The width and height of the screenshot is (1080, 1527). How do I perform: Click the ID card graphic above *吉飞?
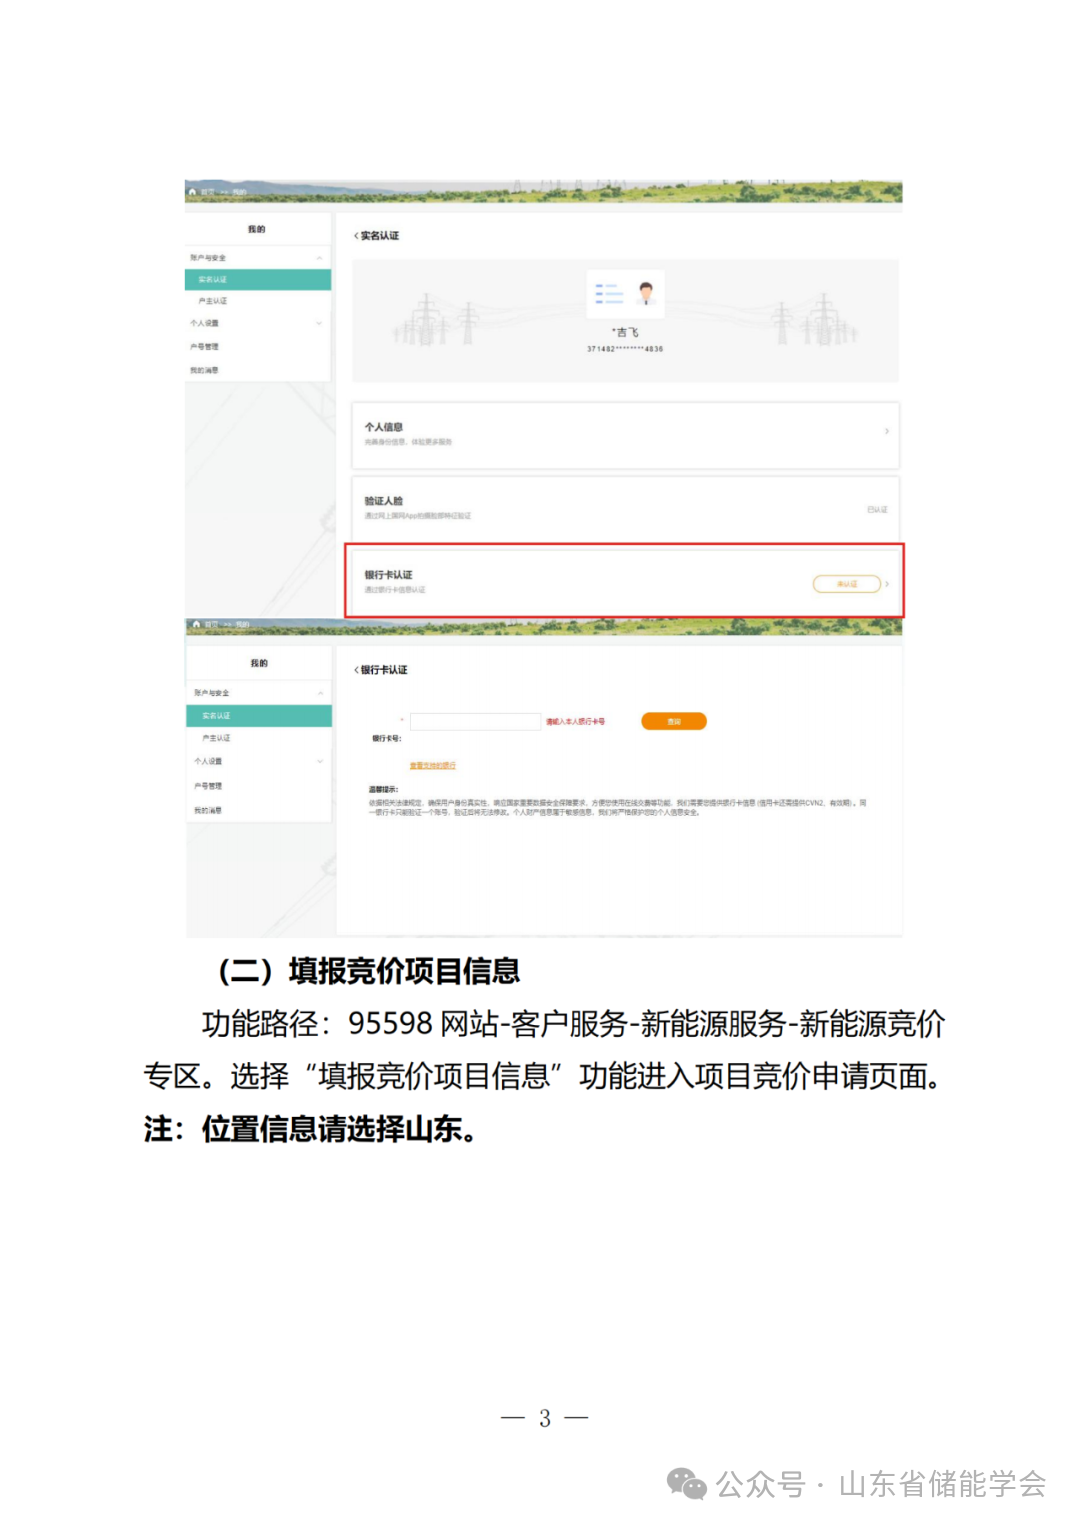pyautogui.click(x=625, y=294)
